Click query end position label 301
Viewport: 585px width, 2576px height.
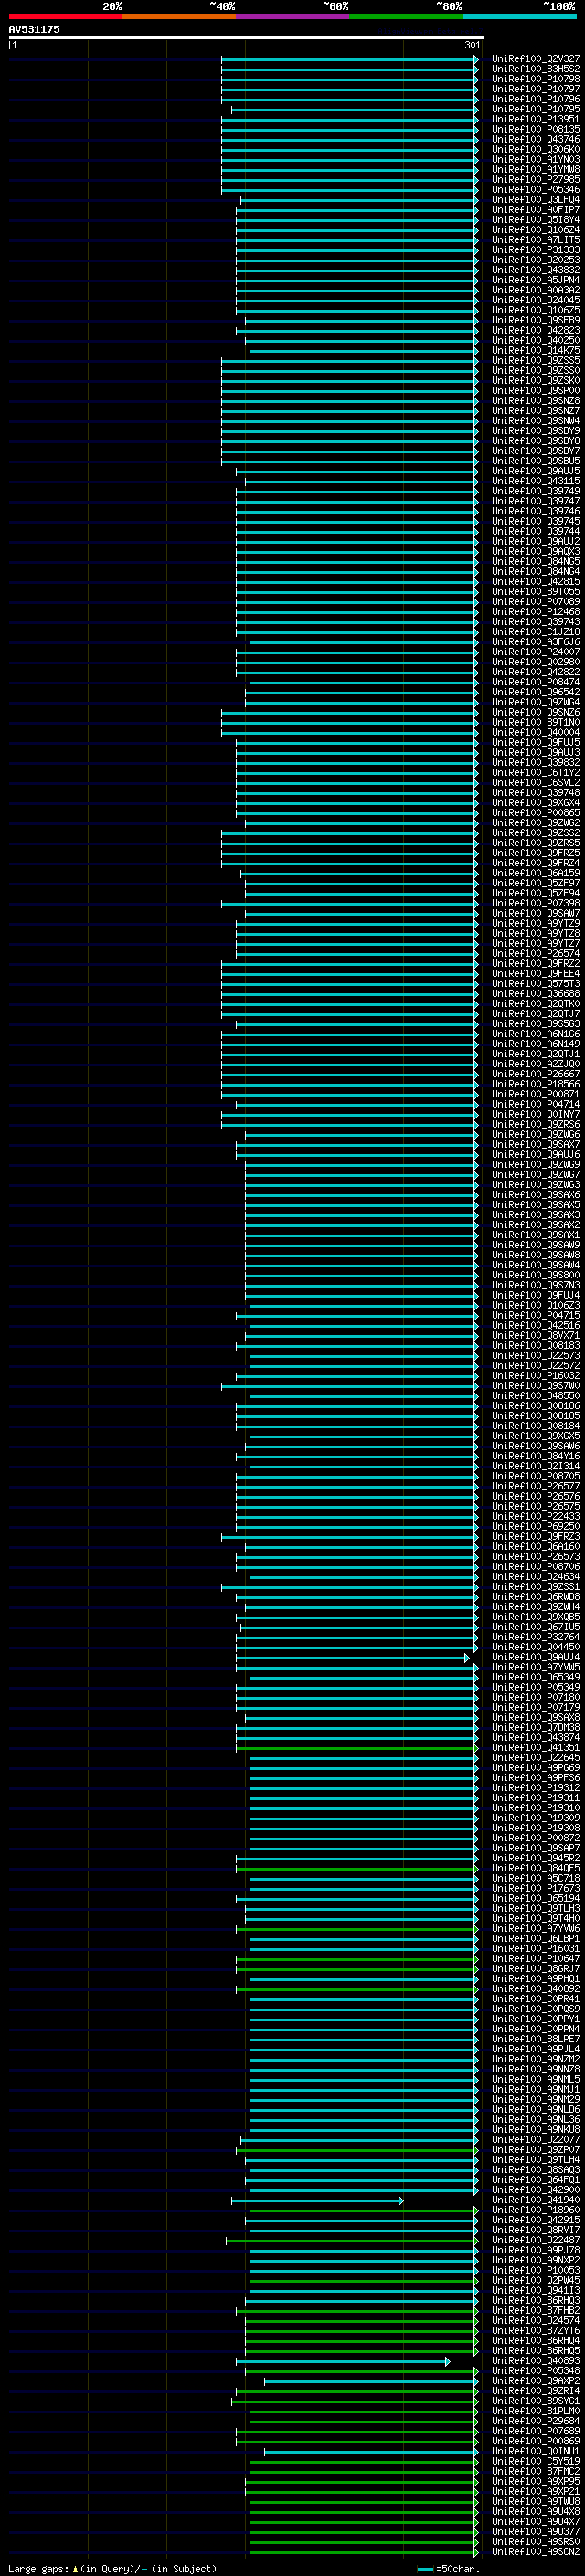(472, 45)
